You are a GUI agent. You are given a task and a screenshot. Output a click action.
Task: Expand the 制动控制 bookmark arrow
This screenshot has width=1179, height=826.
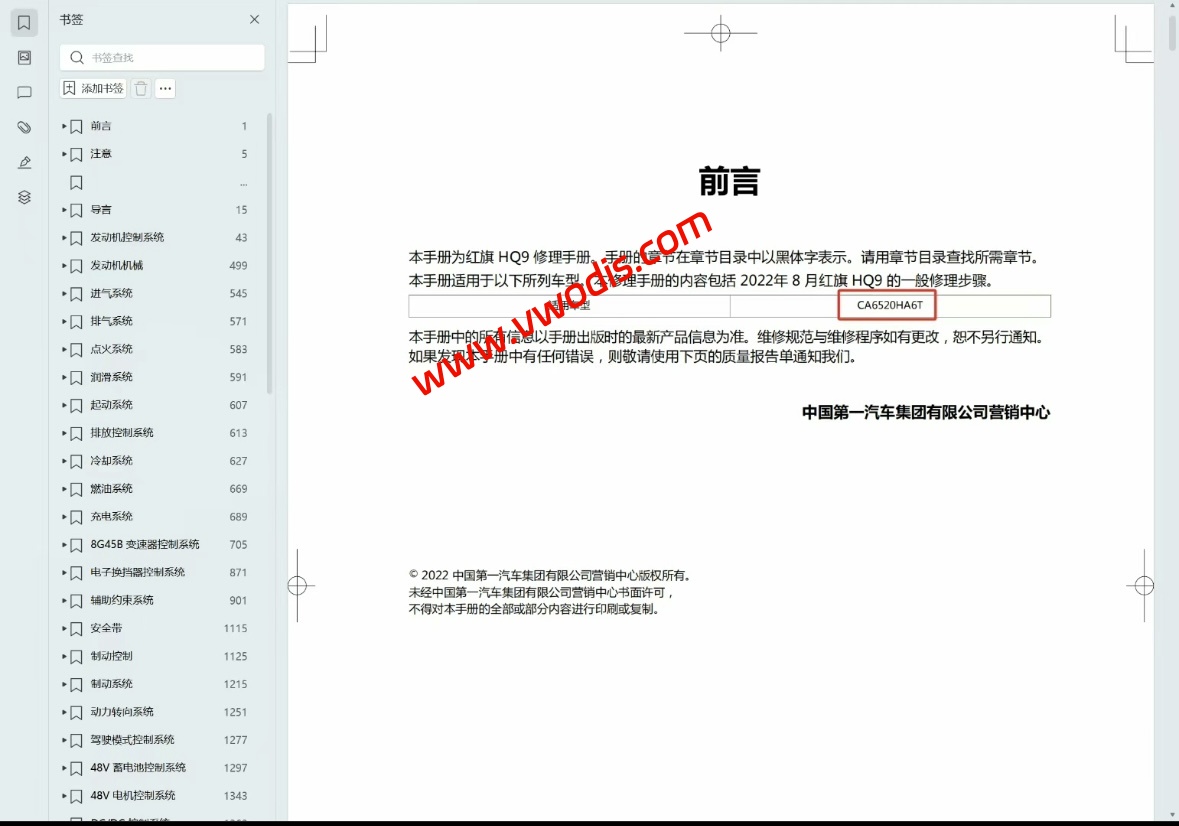coord(64,656)
